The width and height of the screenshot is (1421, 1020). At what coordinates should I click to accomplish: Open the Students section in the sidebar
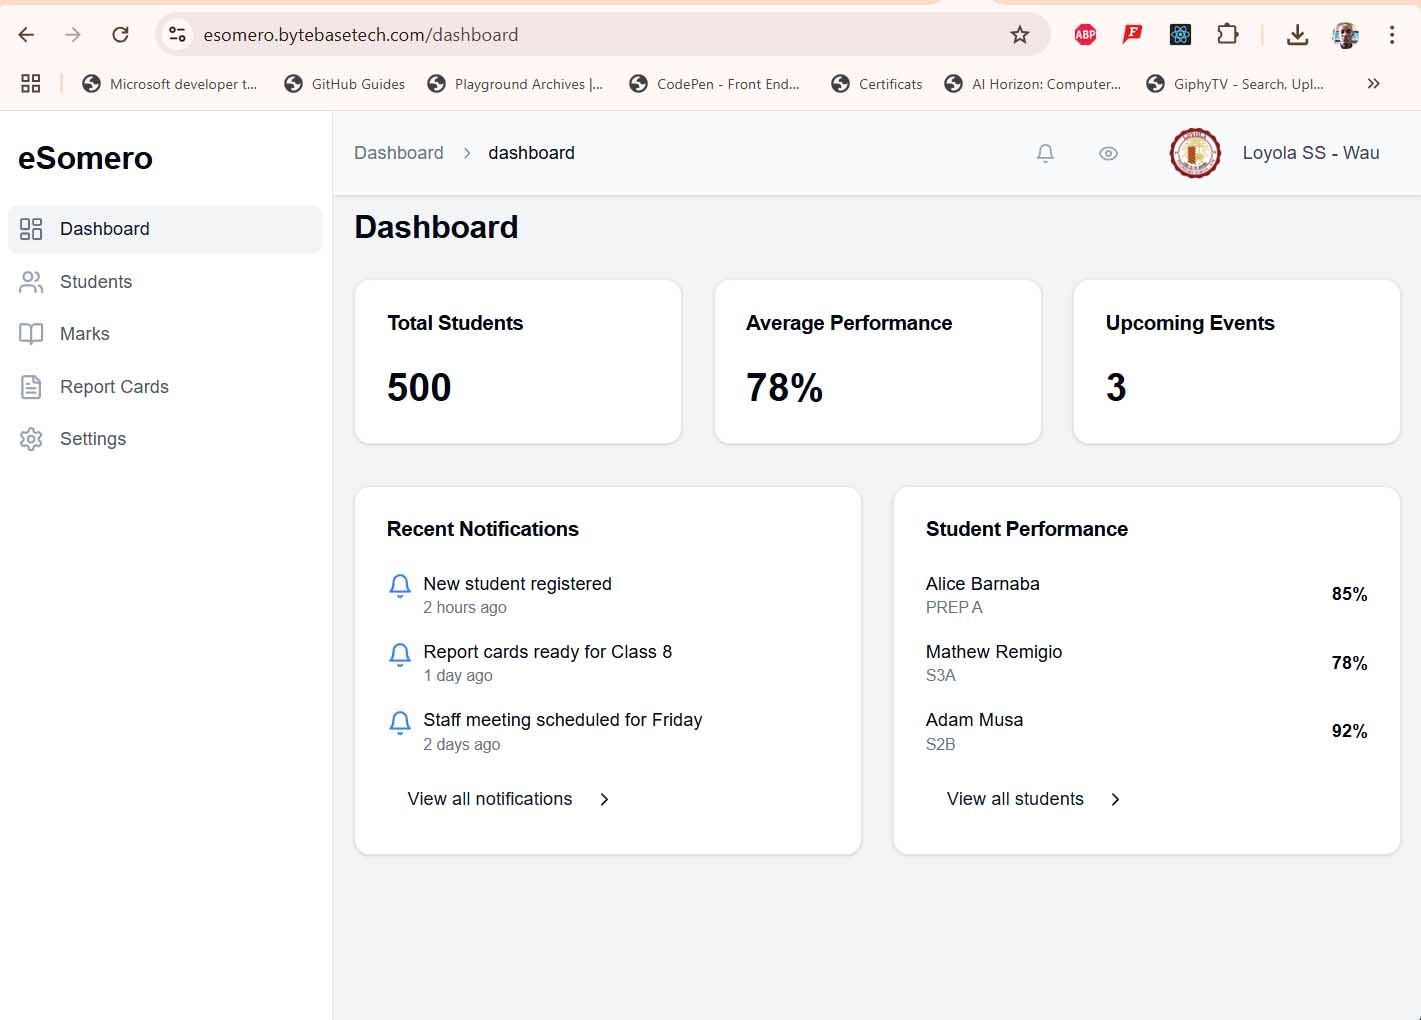(x=96, y=281)
